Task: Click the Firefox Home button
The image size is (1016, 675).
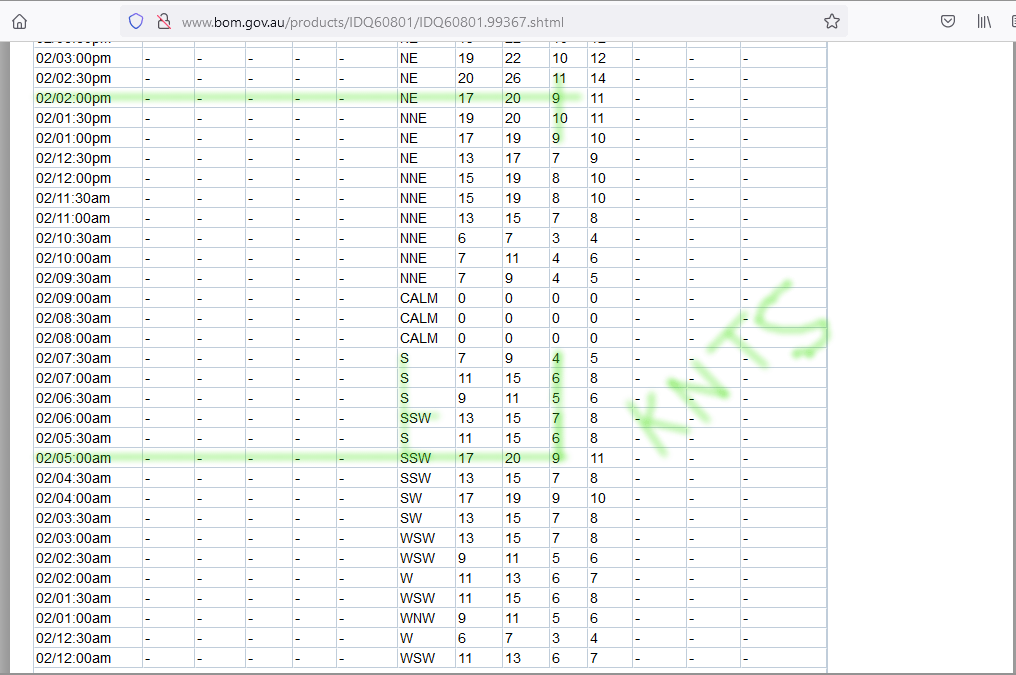Action: (20, 21)
